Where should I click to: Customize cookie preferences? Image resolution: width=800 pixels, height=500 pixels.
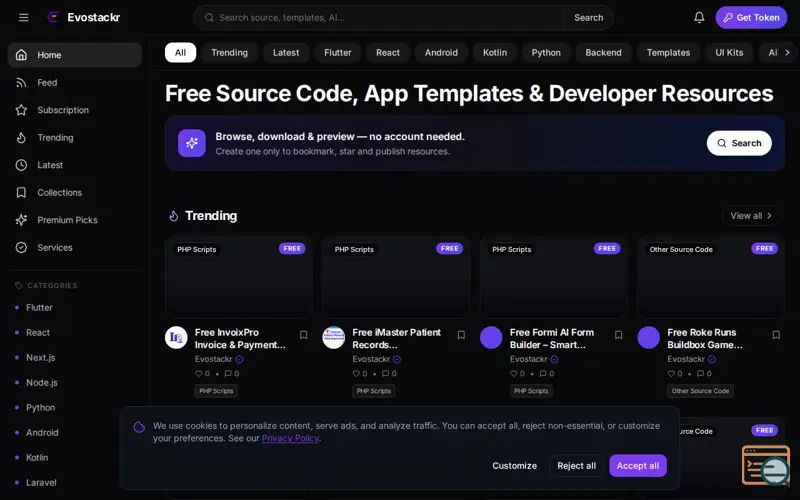(x=514, y=466)
